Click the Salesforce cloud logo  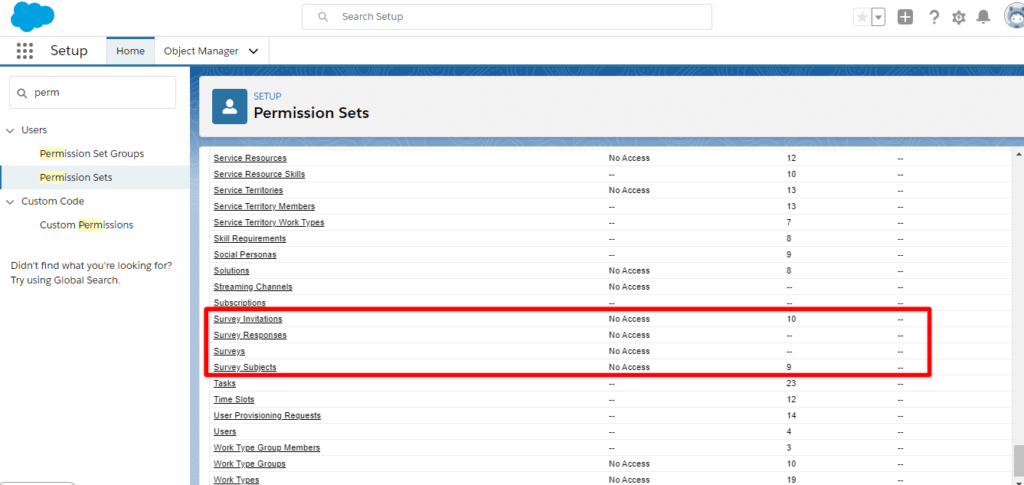click(32, 17)
